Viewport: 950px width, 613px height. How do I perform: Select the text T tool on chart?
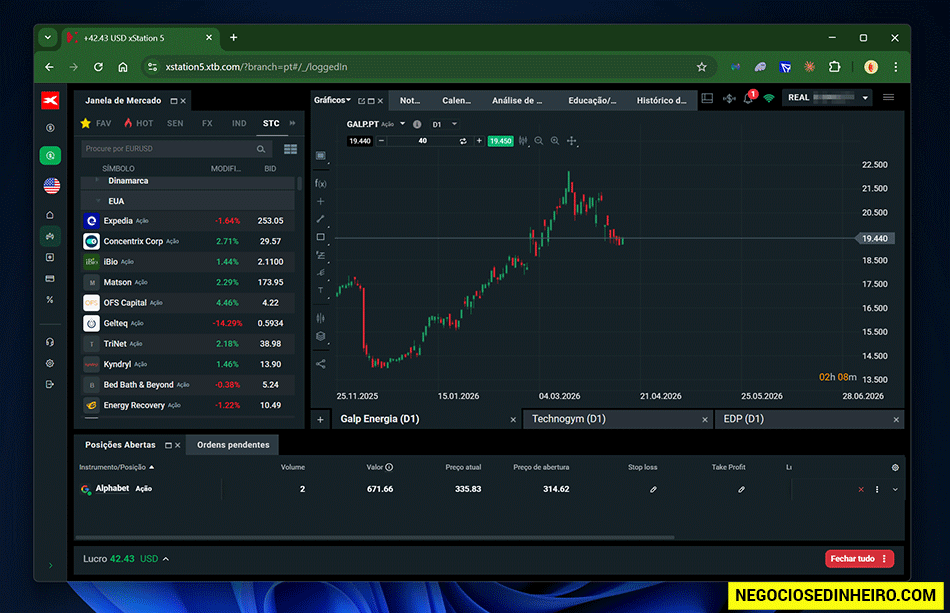click(x=321, y=290)
